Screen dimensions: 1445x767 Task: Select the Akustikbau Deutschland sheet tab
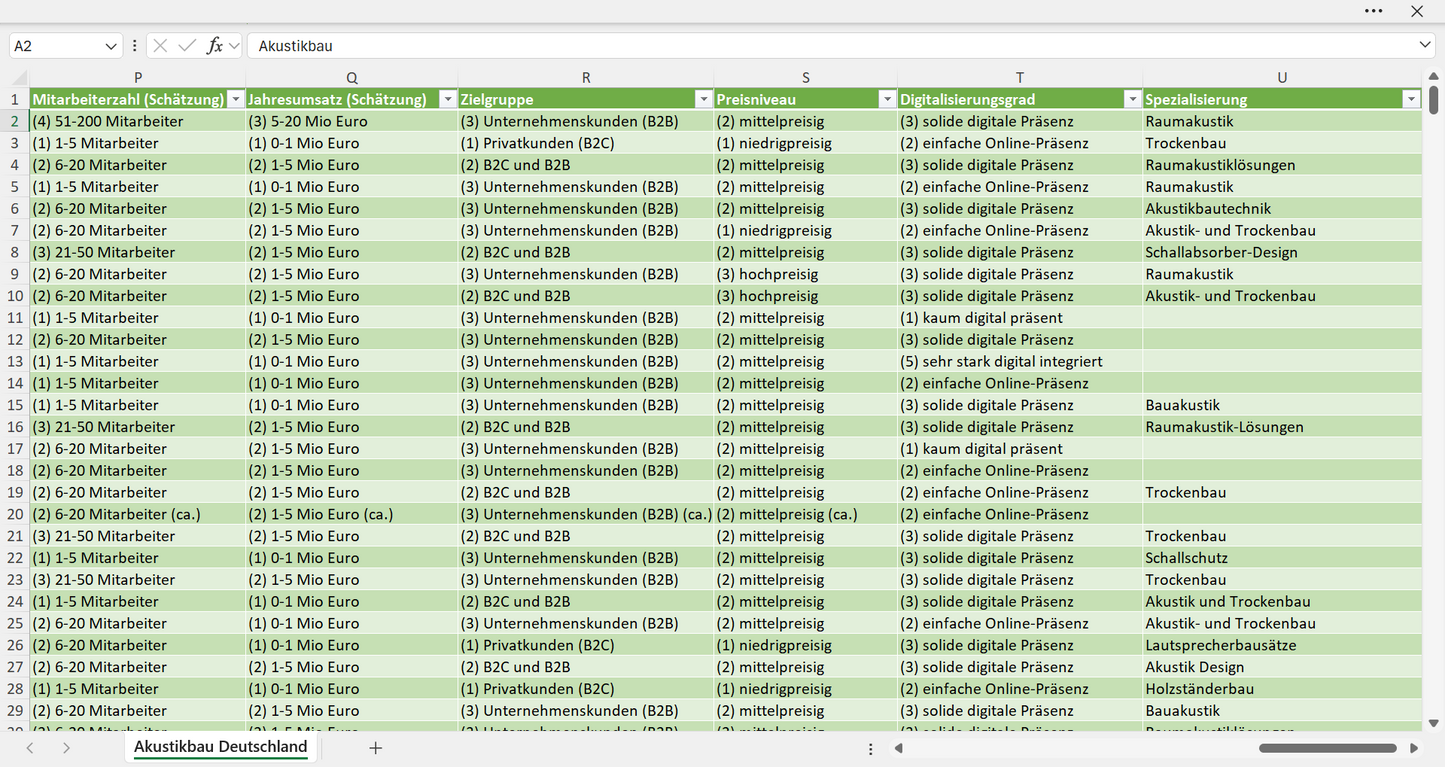tap(220, 747)
